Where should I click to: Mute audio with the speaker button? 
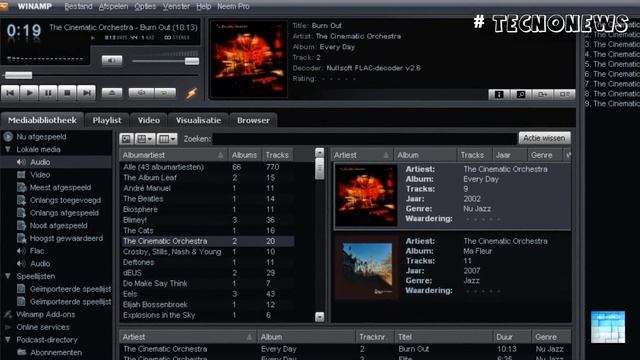[112, 61]
